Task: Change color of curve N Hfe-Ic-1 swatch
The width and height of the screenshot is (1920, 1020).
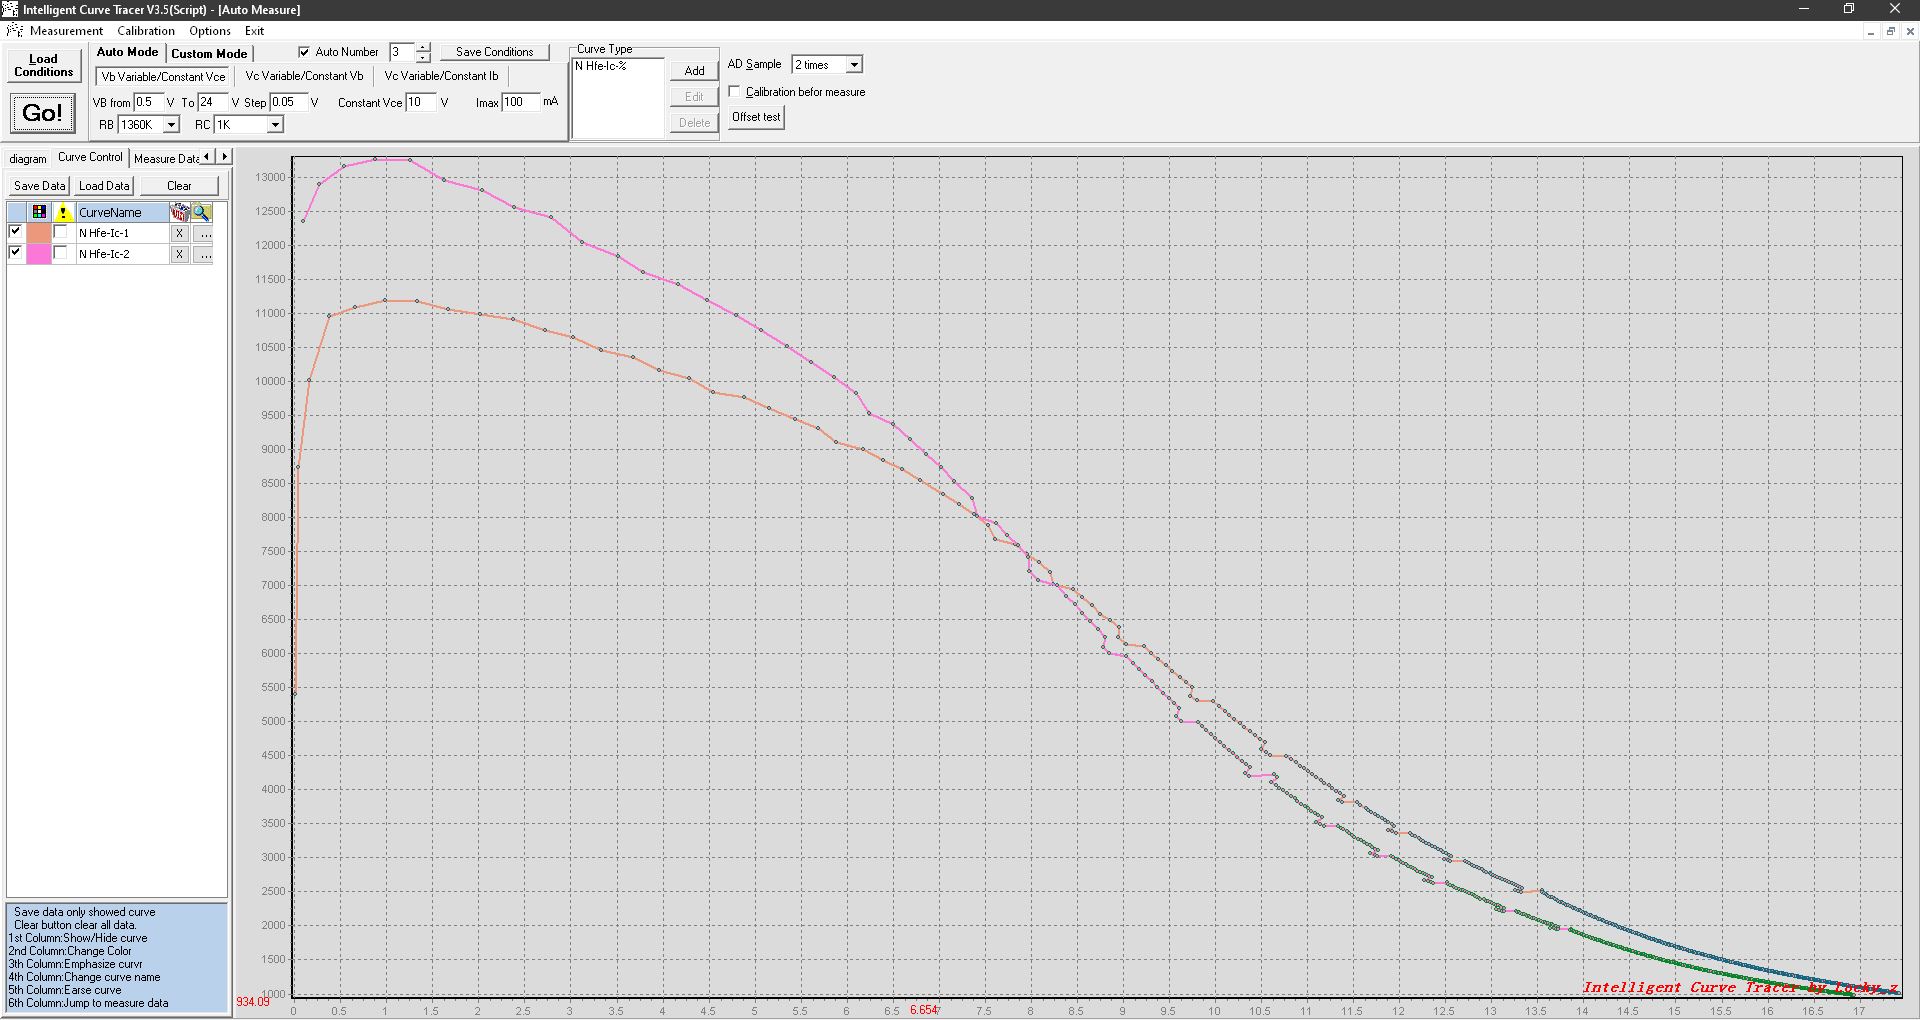Action: (39, 233)
